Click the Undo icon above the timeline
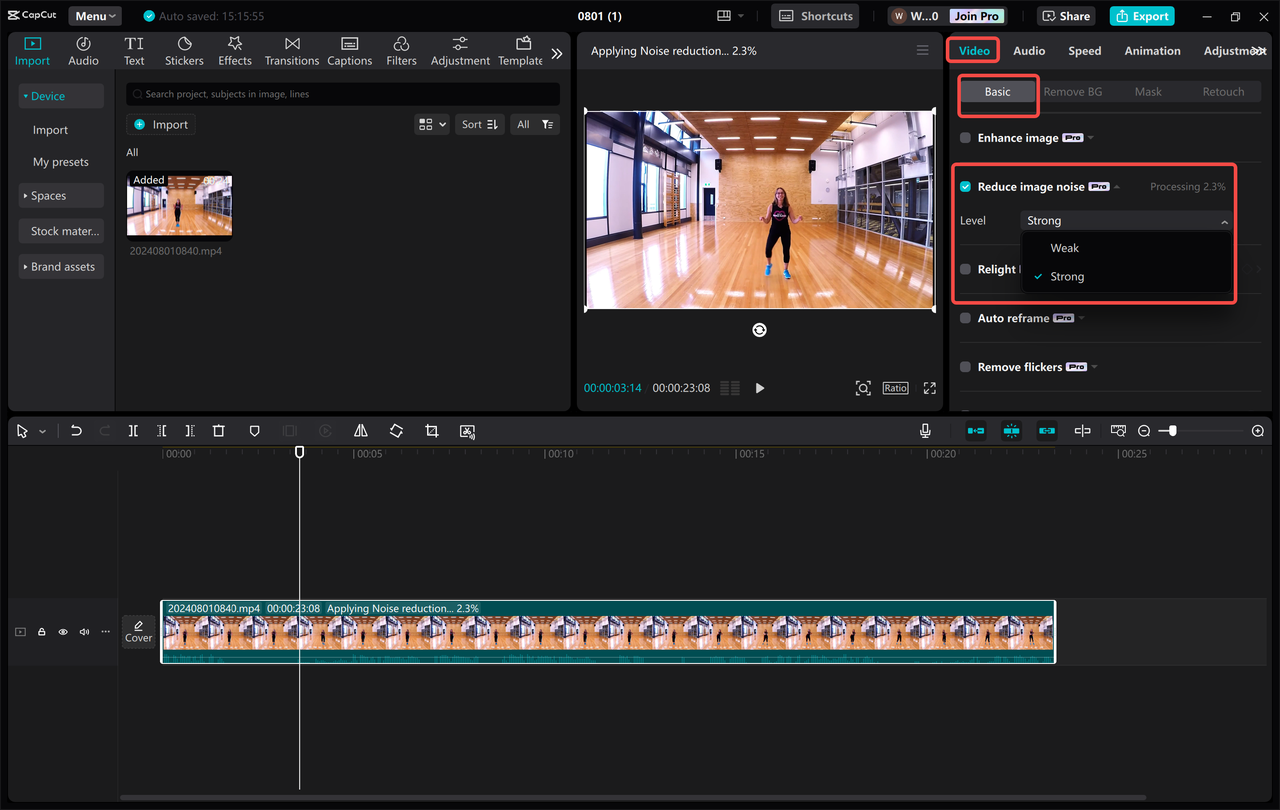 pyautogui.click(x=76, y=430)
